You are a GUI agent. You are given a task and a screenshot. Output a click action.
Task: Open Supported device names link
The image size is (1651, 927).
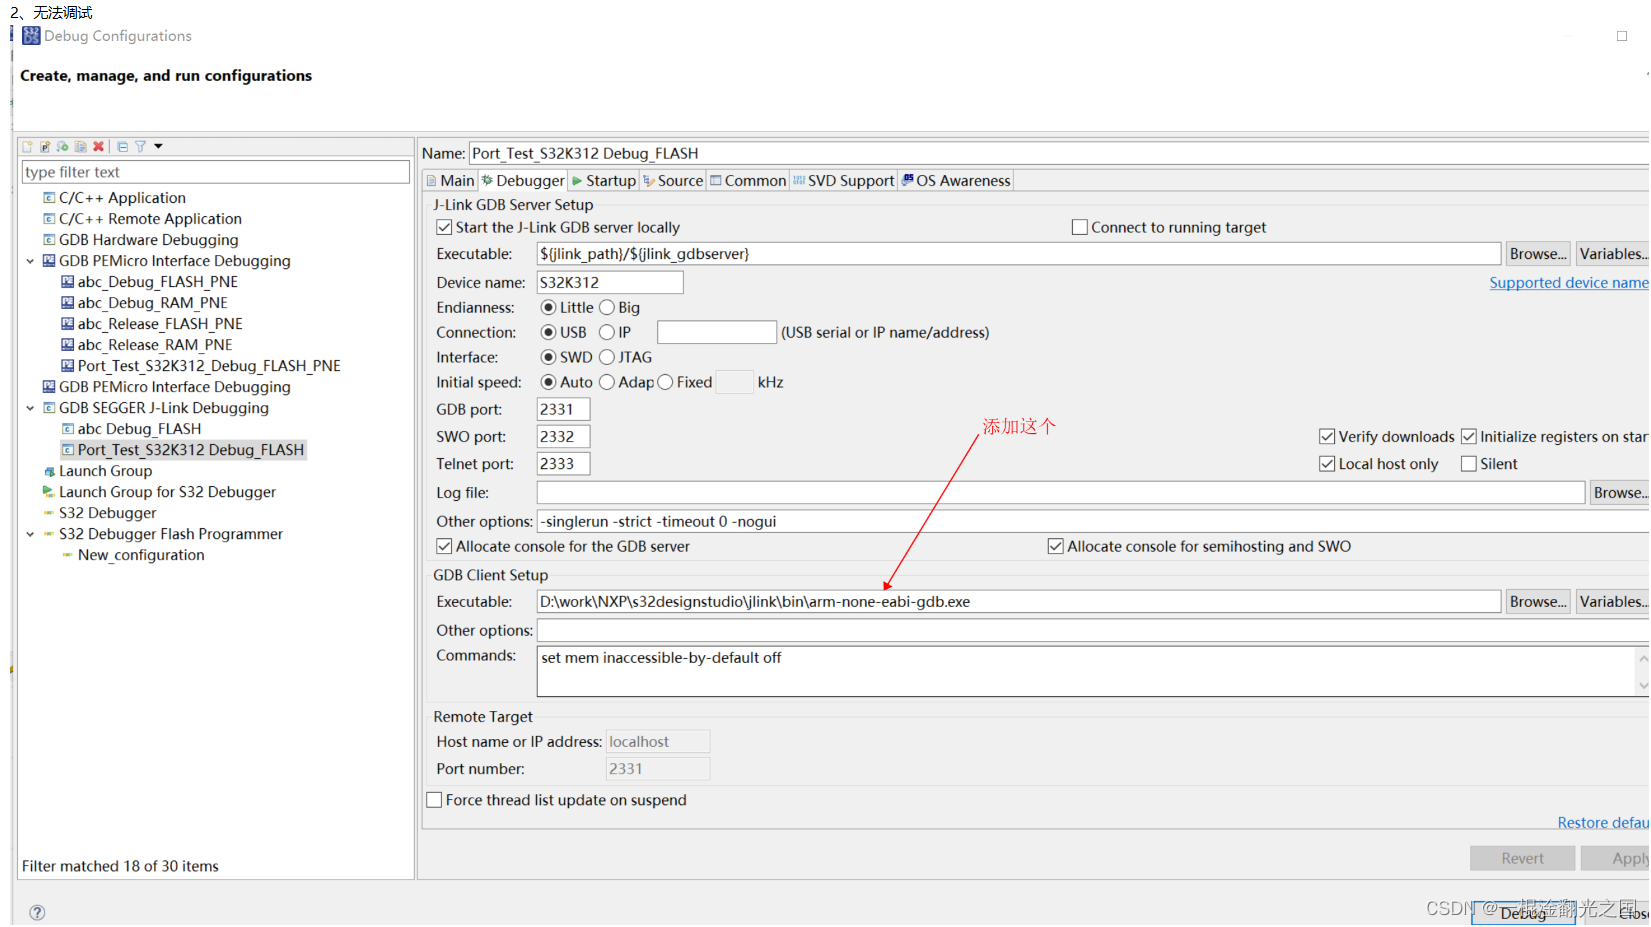coord(1568,283)
